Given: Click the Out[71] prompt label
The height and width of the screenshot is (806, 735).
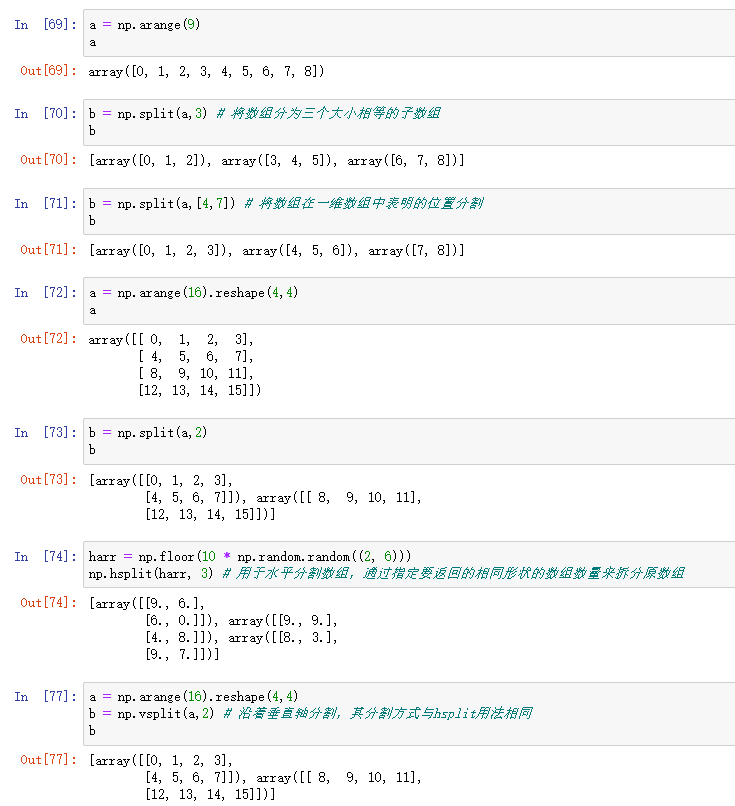Looking at the screenshot, I should (48, 250).
